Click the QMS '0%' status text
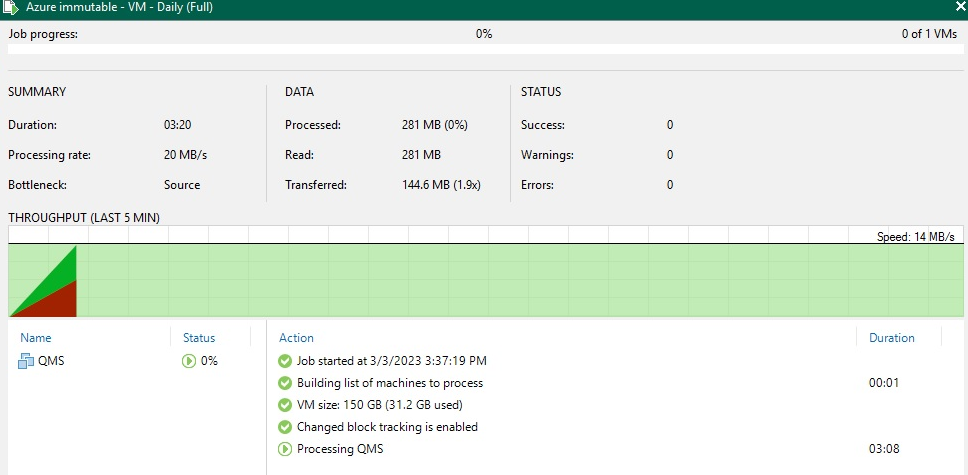The height and width of the screenshot is (475, 968). click(209, 361)
